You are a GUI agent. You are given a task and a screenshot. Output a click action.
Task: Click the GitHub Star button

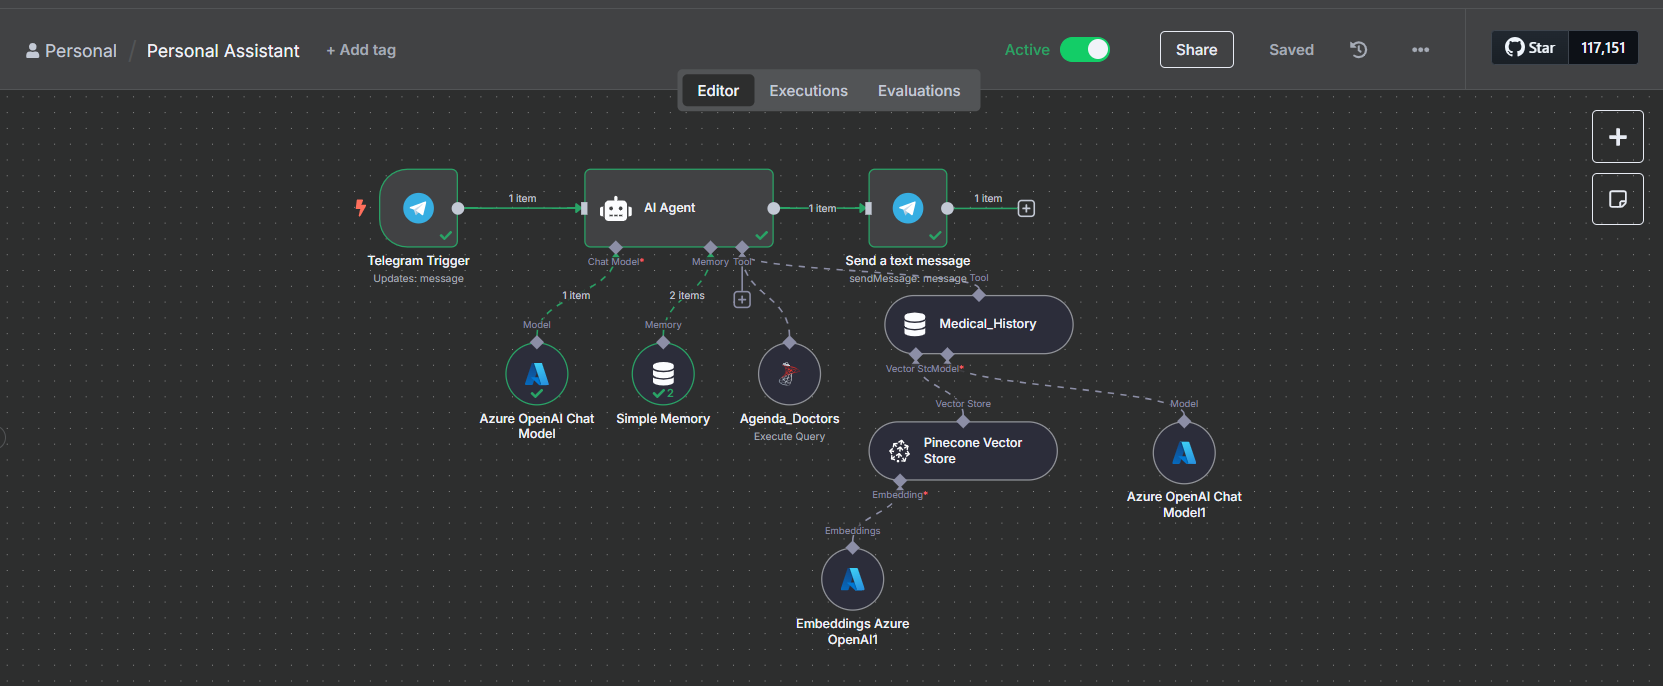click(x=1530, y=48)
